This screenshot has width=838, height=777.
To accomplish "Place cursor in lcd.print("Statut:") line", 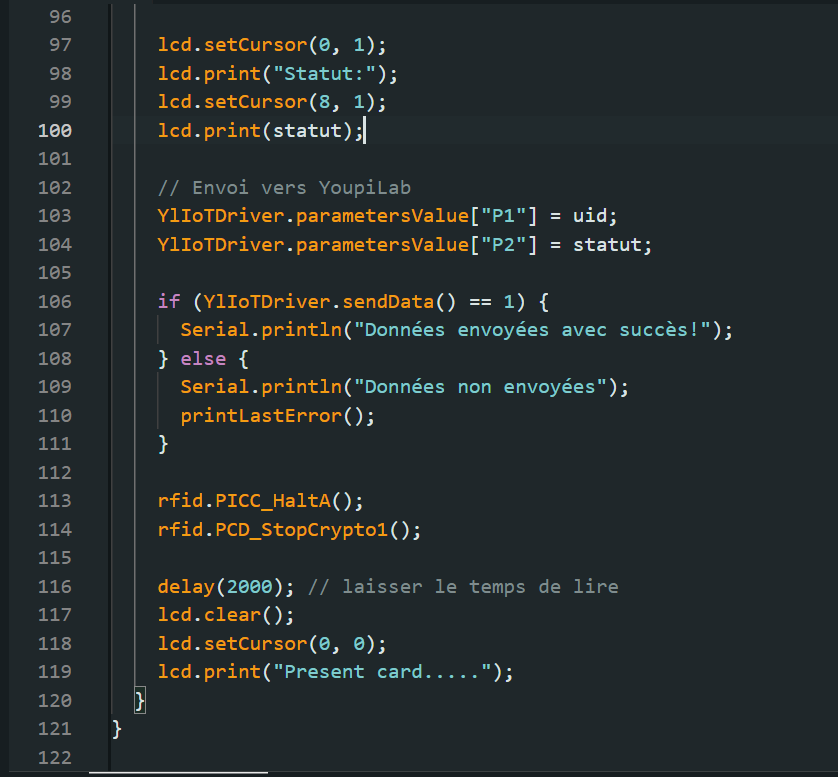I will tap(277, 74).
